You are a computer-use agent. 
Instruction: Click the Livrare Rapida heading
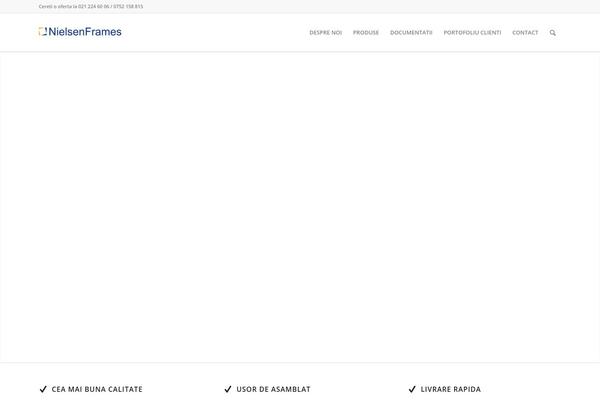pyautogui.click(x=451, y=389)
